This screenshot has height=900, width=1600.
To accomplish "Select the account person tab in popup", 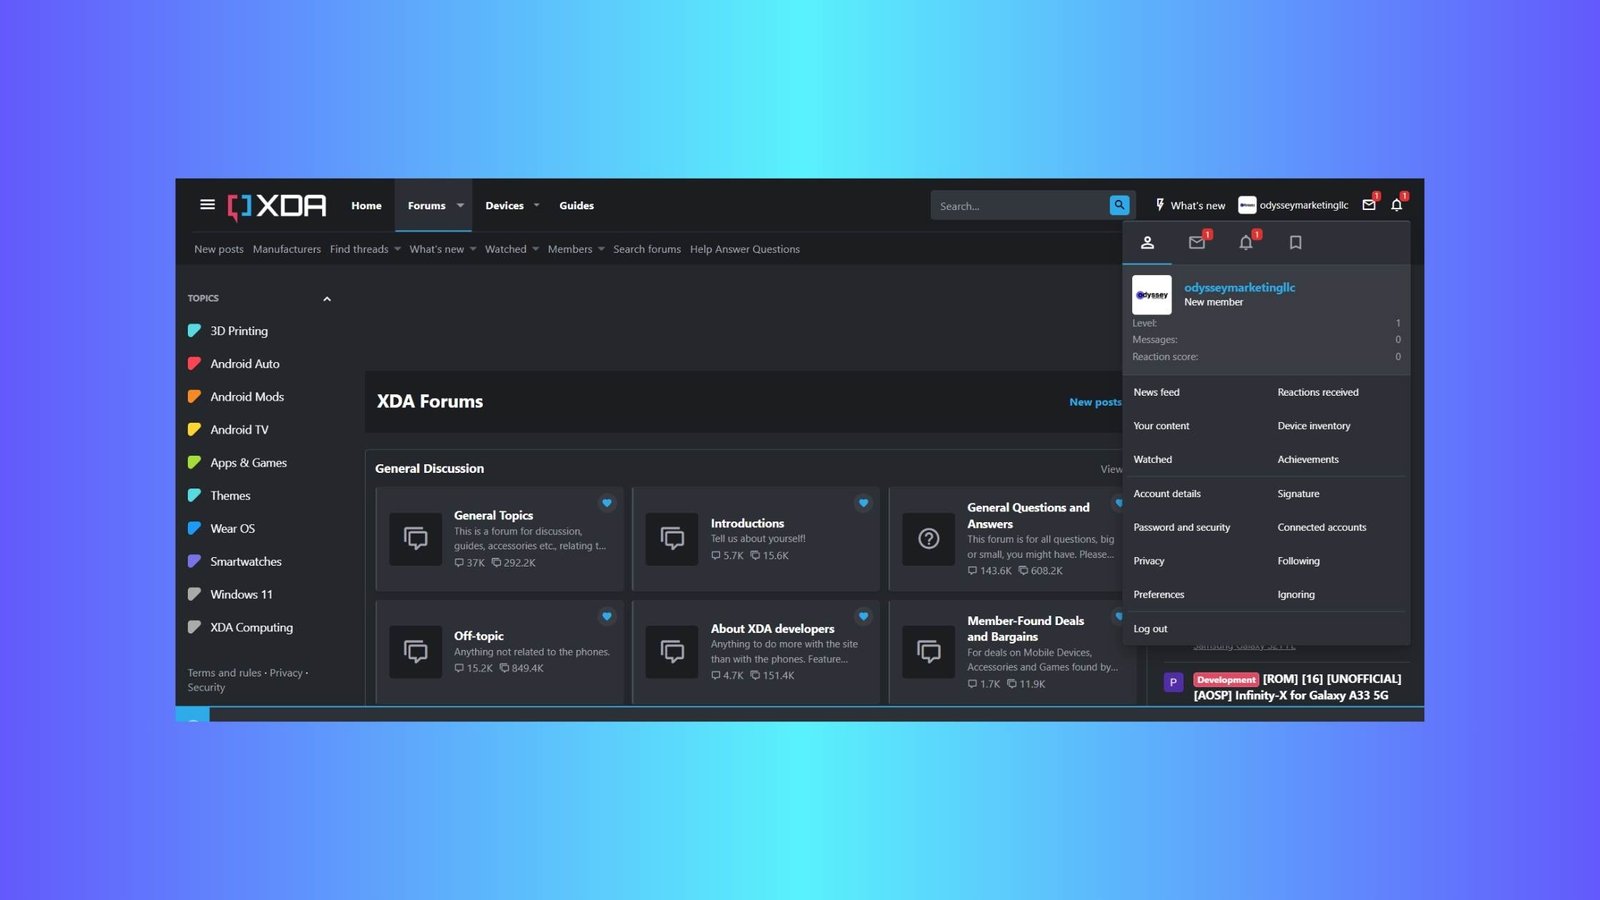I will [1148, 243].
